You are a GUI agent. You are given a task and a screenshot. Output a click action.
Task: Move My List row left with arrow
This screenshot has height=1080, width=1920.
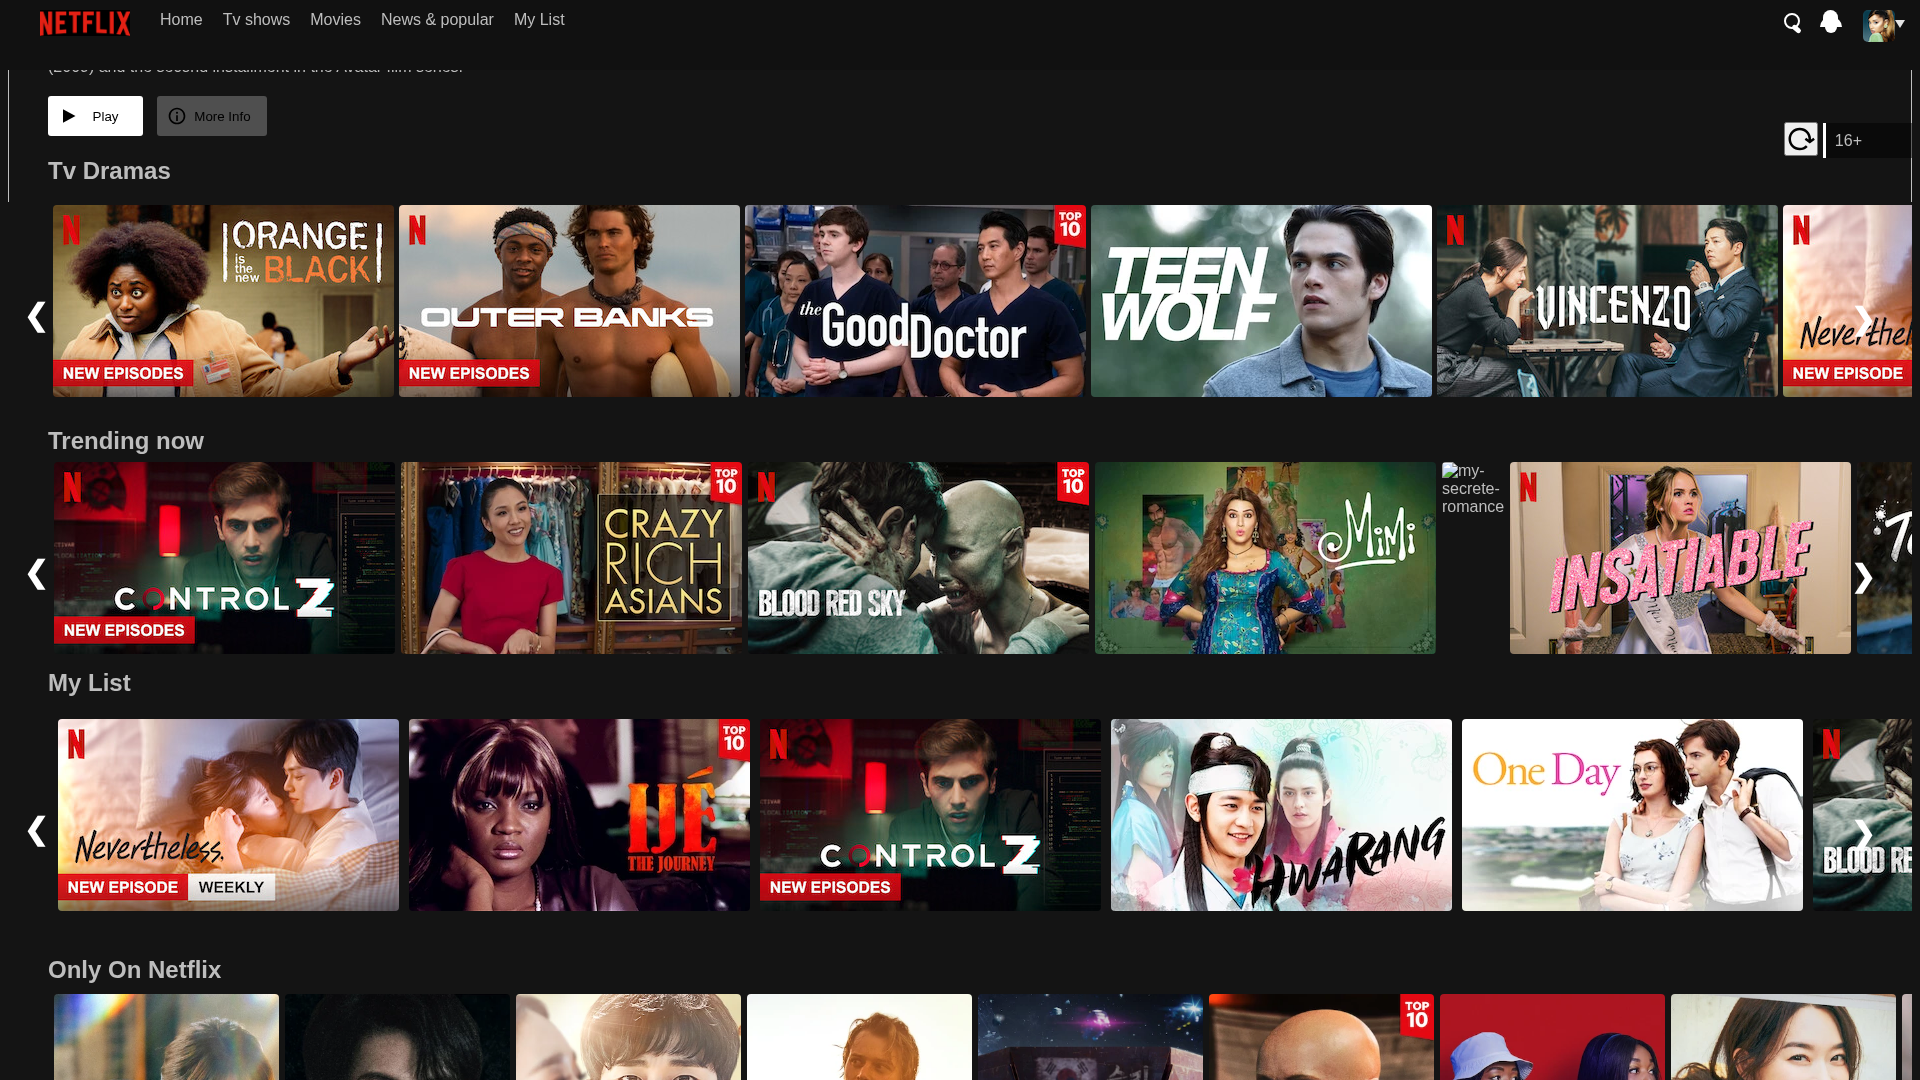click(x=37, y=832)
